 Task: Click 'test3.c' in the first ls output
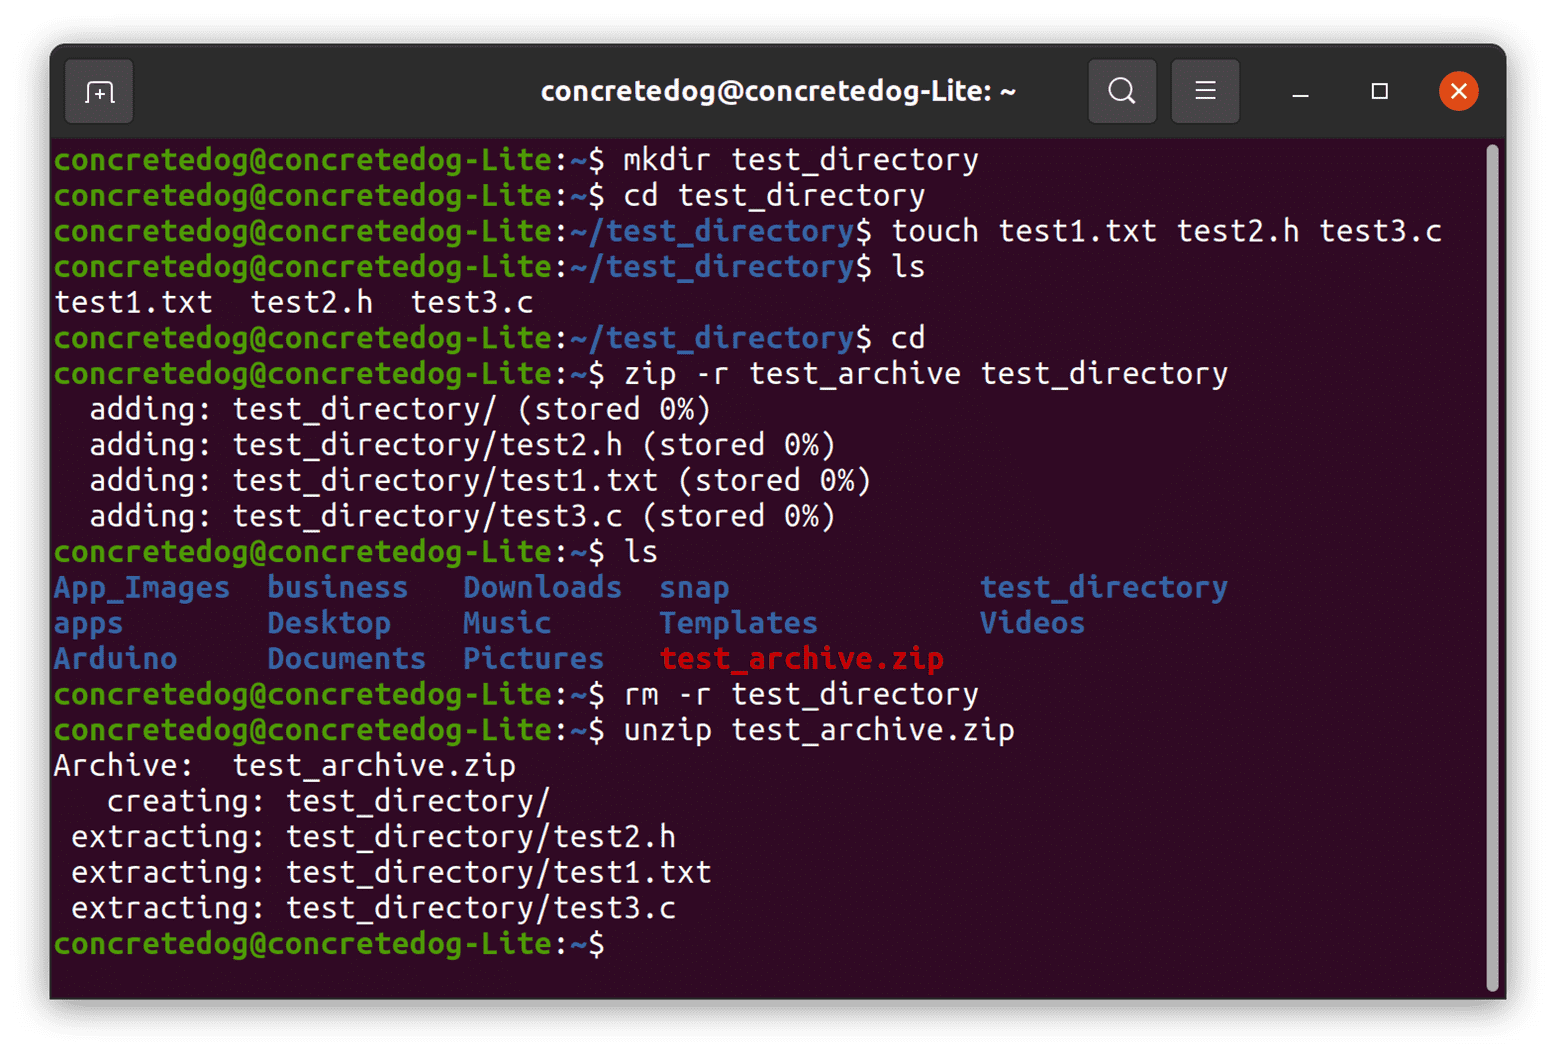click(472, 303)
